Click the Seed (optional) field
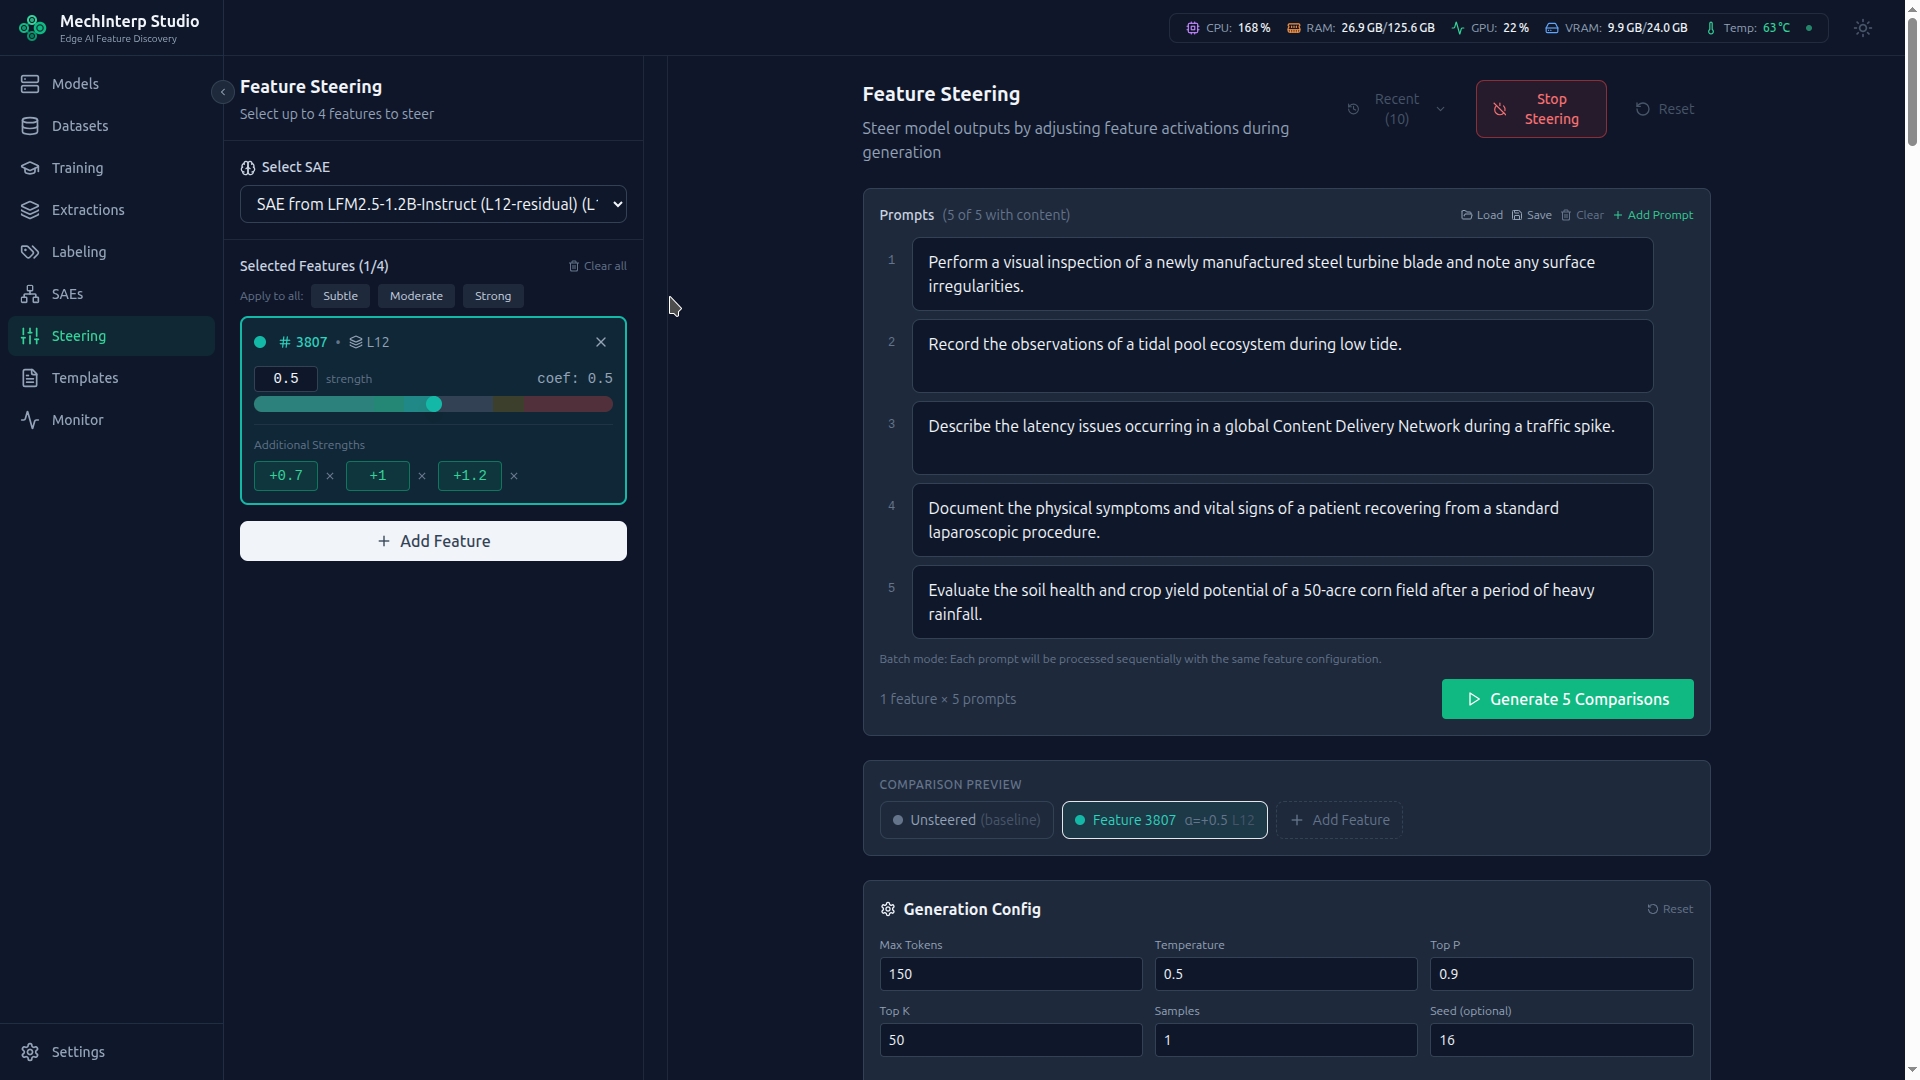Viewport: 1920px width, 1080px height. tap(1561, 1040)
